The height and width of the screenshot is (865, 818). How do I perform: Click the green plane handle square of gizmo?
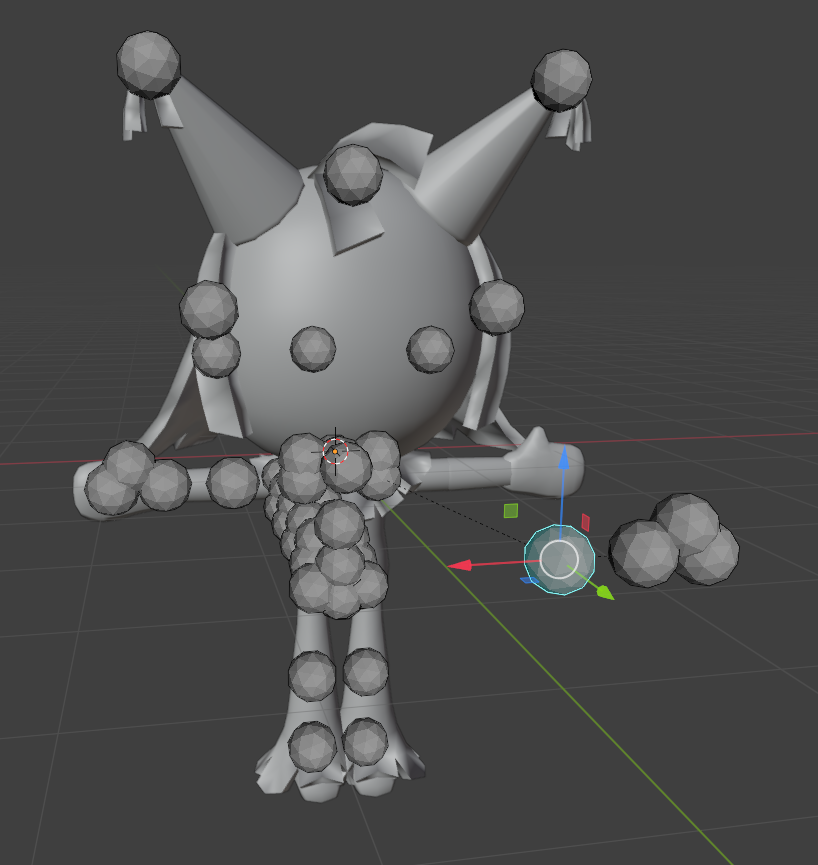point(511,511)
